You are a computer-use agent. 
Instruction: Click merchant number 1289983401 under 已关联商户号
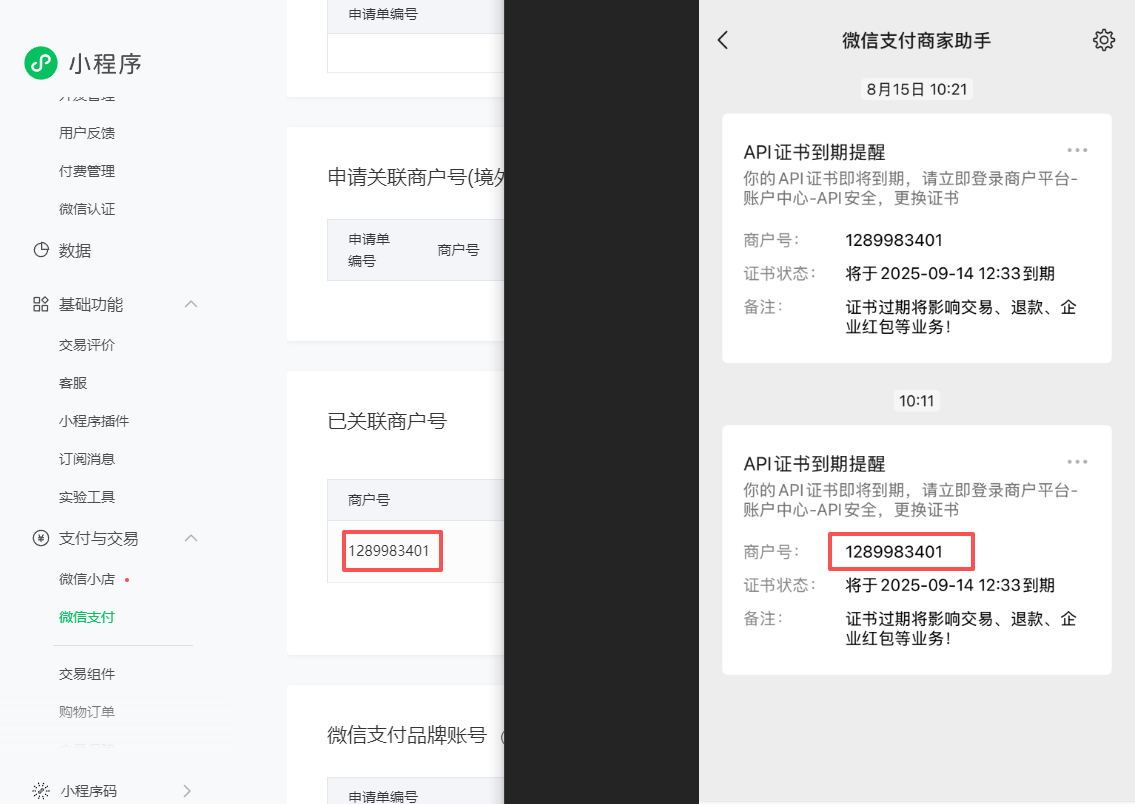tap(389, 551)
